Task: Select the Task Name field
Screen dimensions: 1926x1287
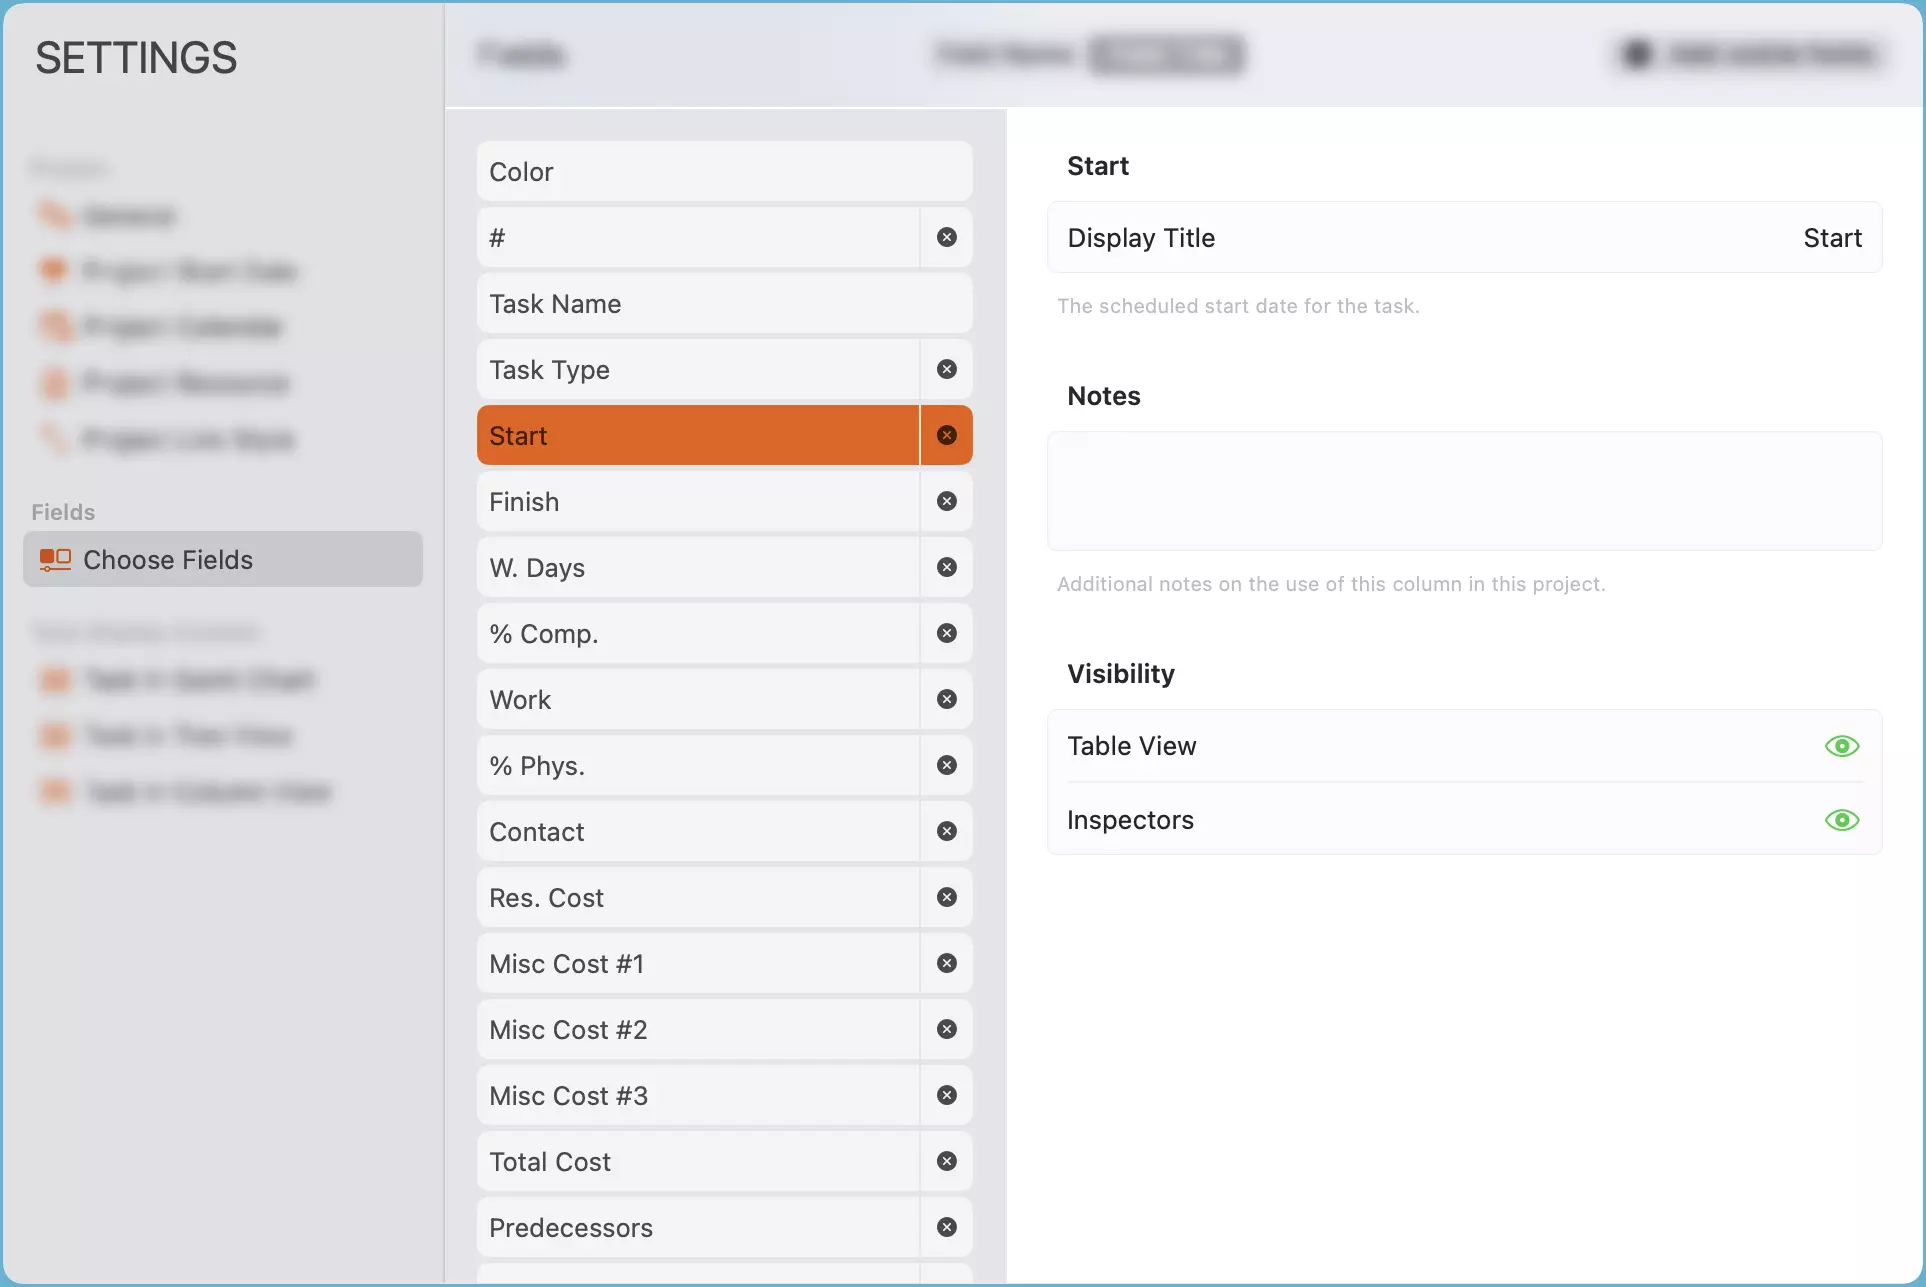Action: coord(724,304)
